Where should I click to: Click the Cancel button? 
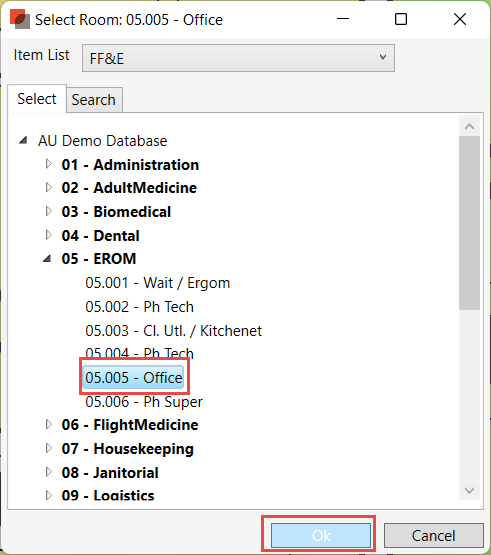point(434,536)
